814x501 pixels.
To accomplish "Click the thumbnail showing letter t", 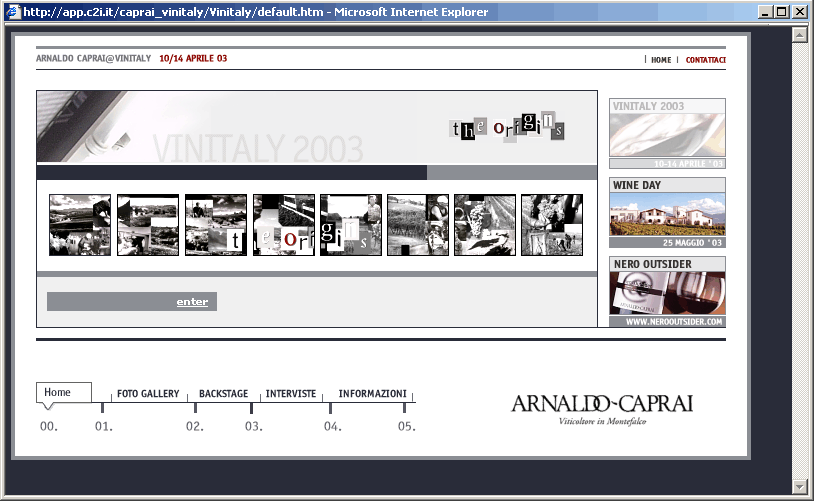I will (215, 225).
